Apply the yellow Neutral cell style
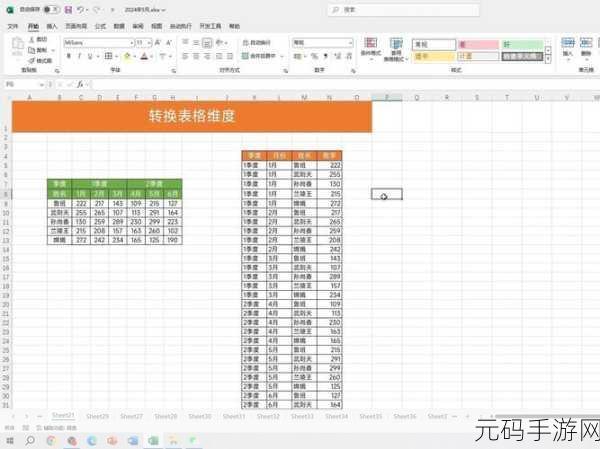This screenshot has width=600, height=449. 434,56
